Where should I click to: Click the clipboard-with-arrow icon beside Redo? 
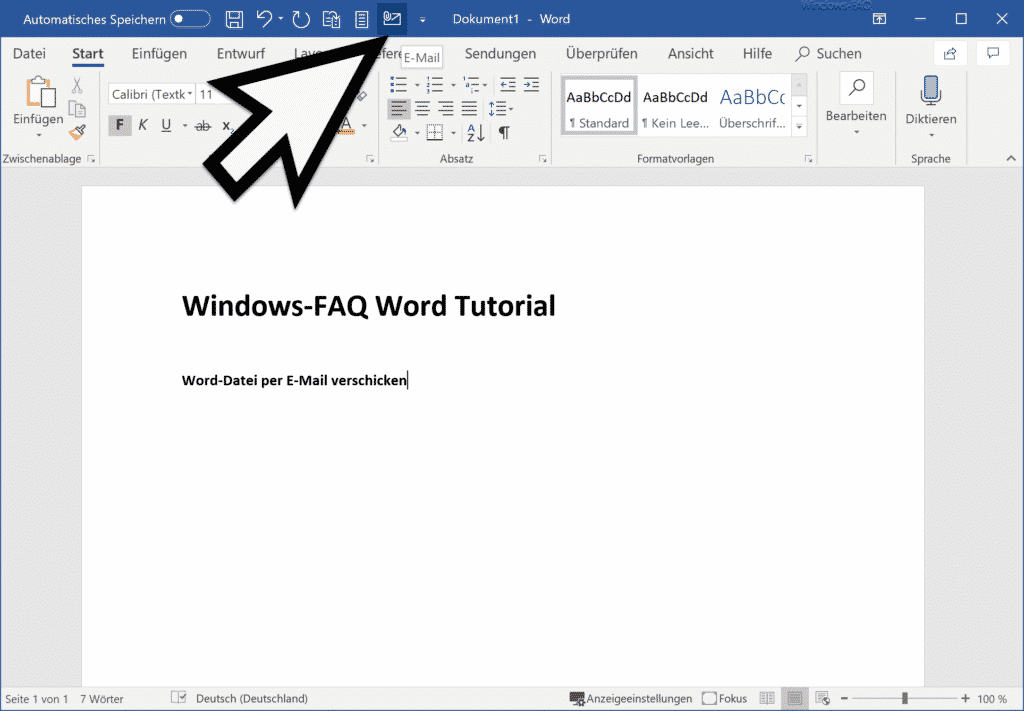332,19
